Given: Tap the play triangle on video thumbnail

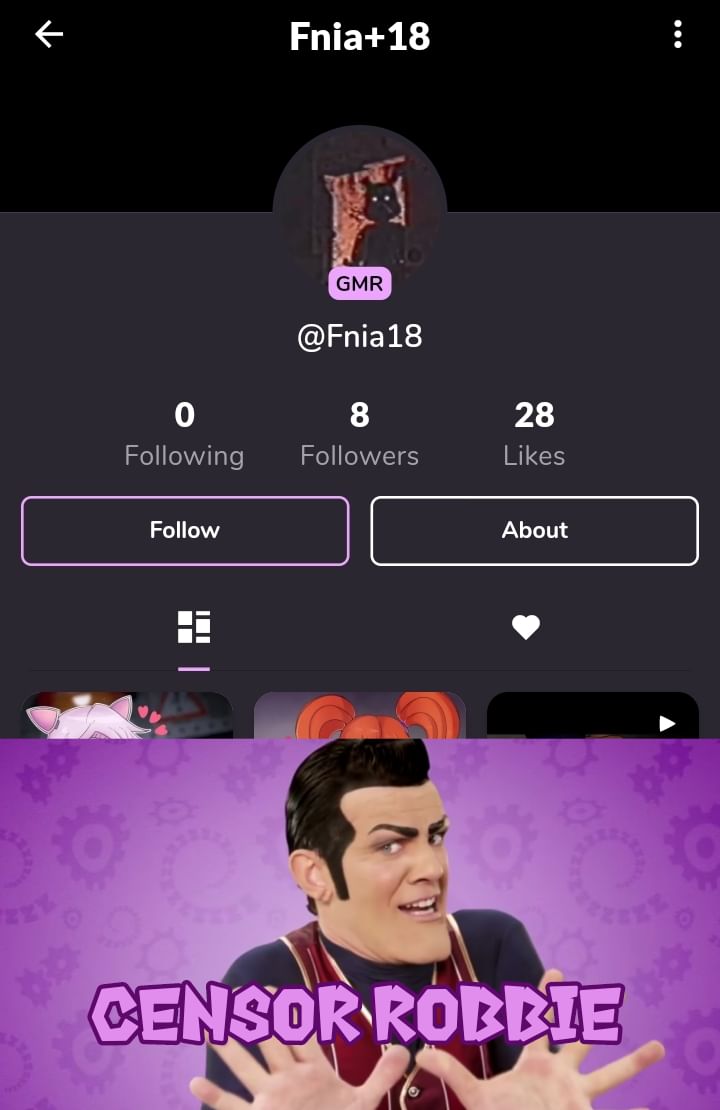Looking at the screenshot, I should click(667, 723).
